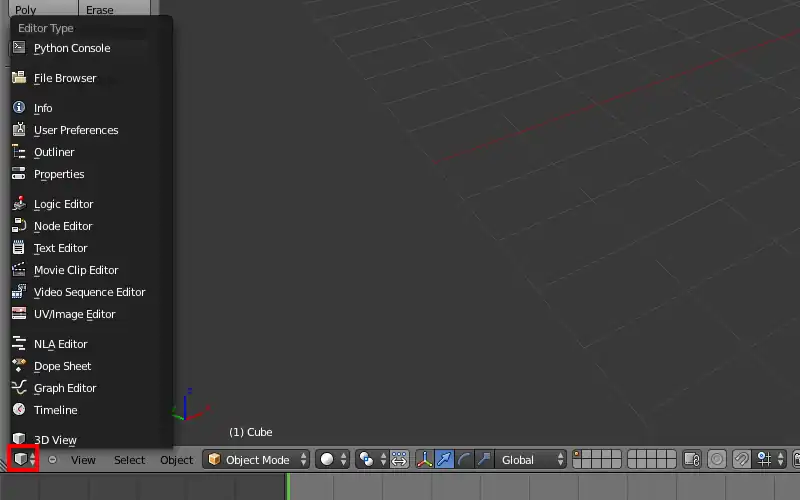The width and height of the screenshot is (800, 500).
Task: Toggle the 3D manipulator widget
Action: [x=425, y=460]
